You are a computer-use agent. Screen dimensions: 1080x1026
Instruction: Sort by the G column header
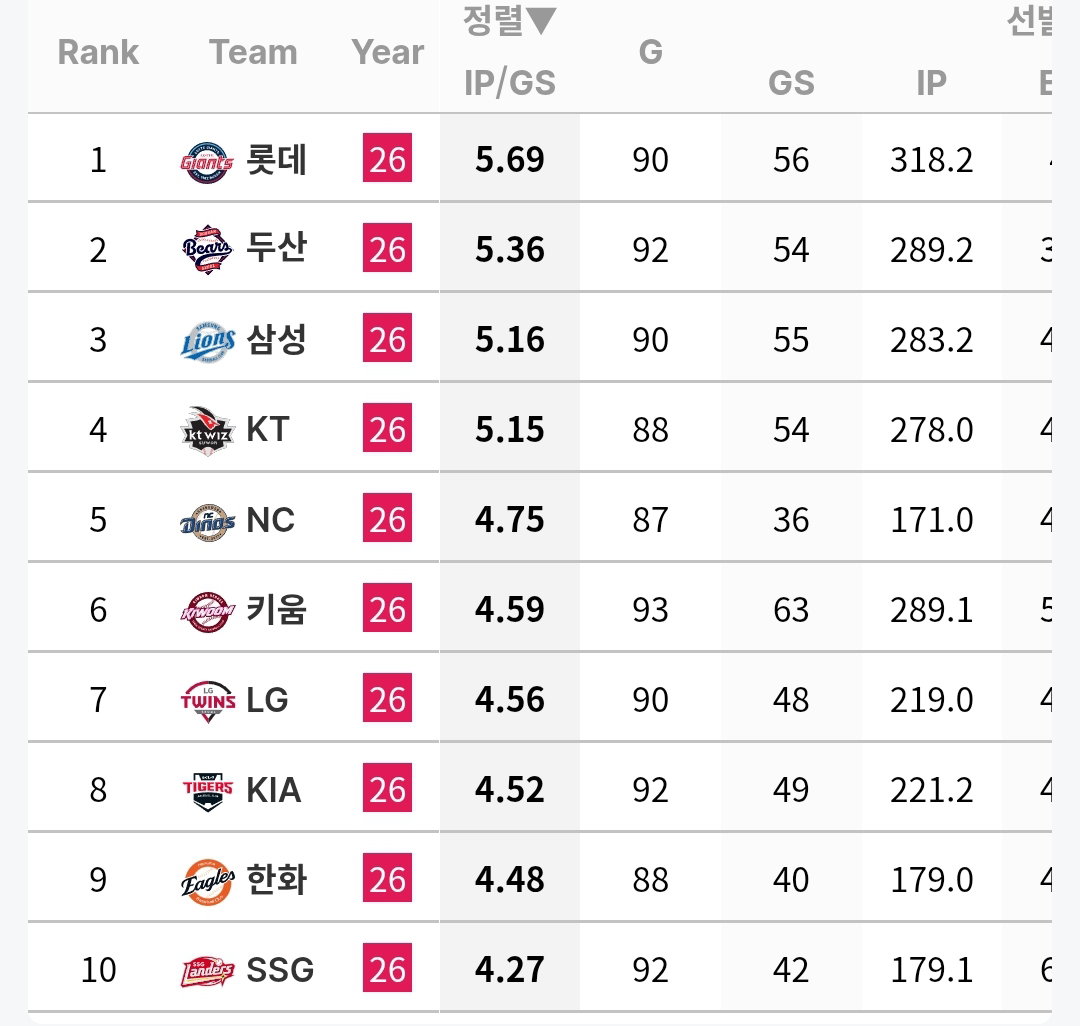pyautogui.click(x=650, y=52)
